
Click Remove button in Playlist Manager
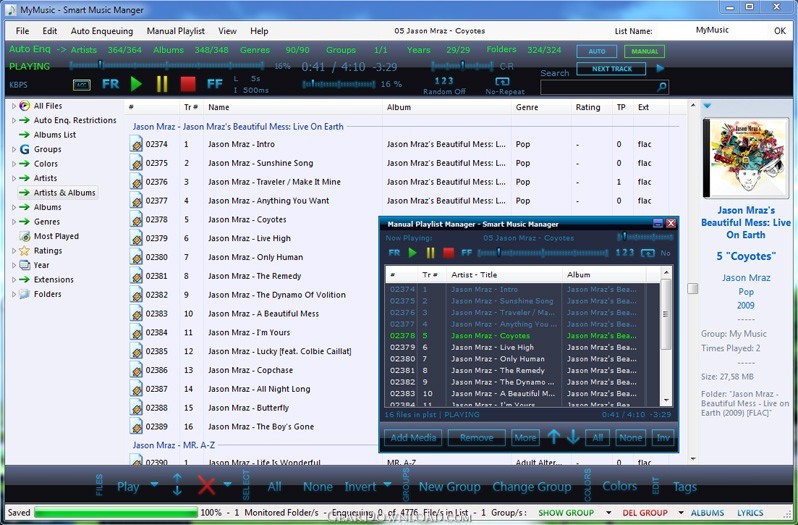pos(476,438)
